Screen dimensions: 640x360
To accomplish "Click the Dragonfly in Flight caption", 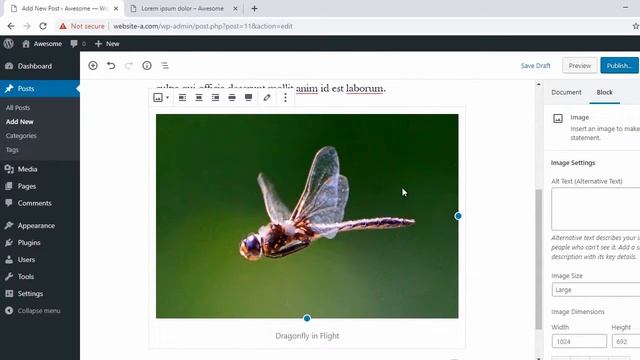I will click(307, 336).
